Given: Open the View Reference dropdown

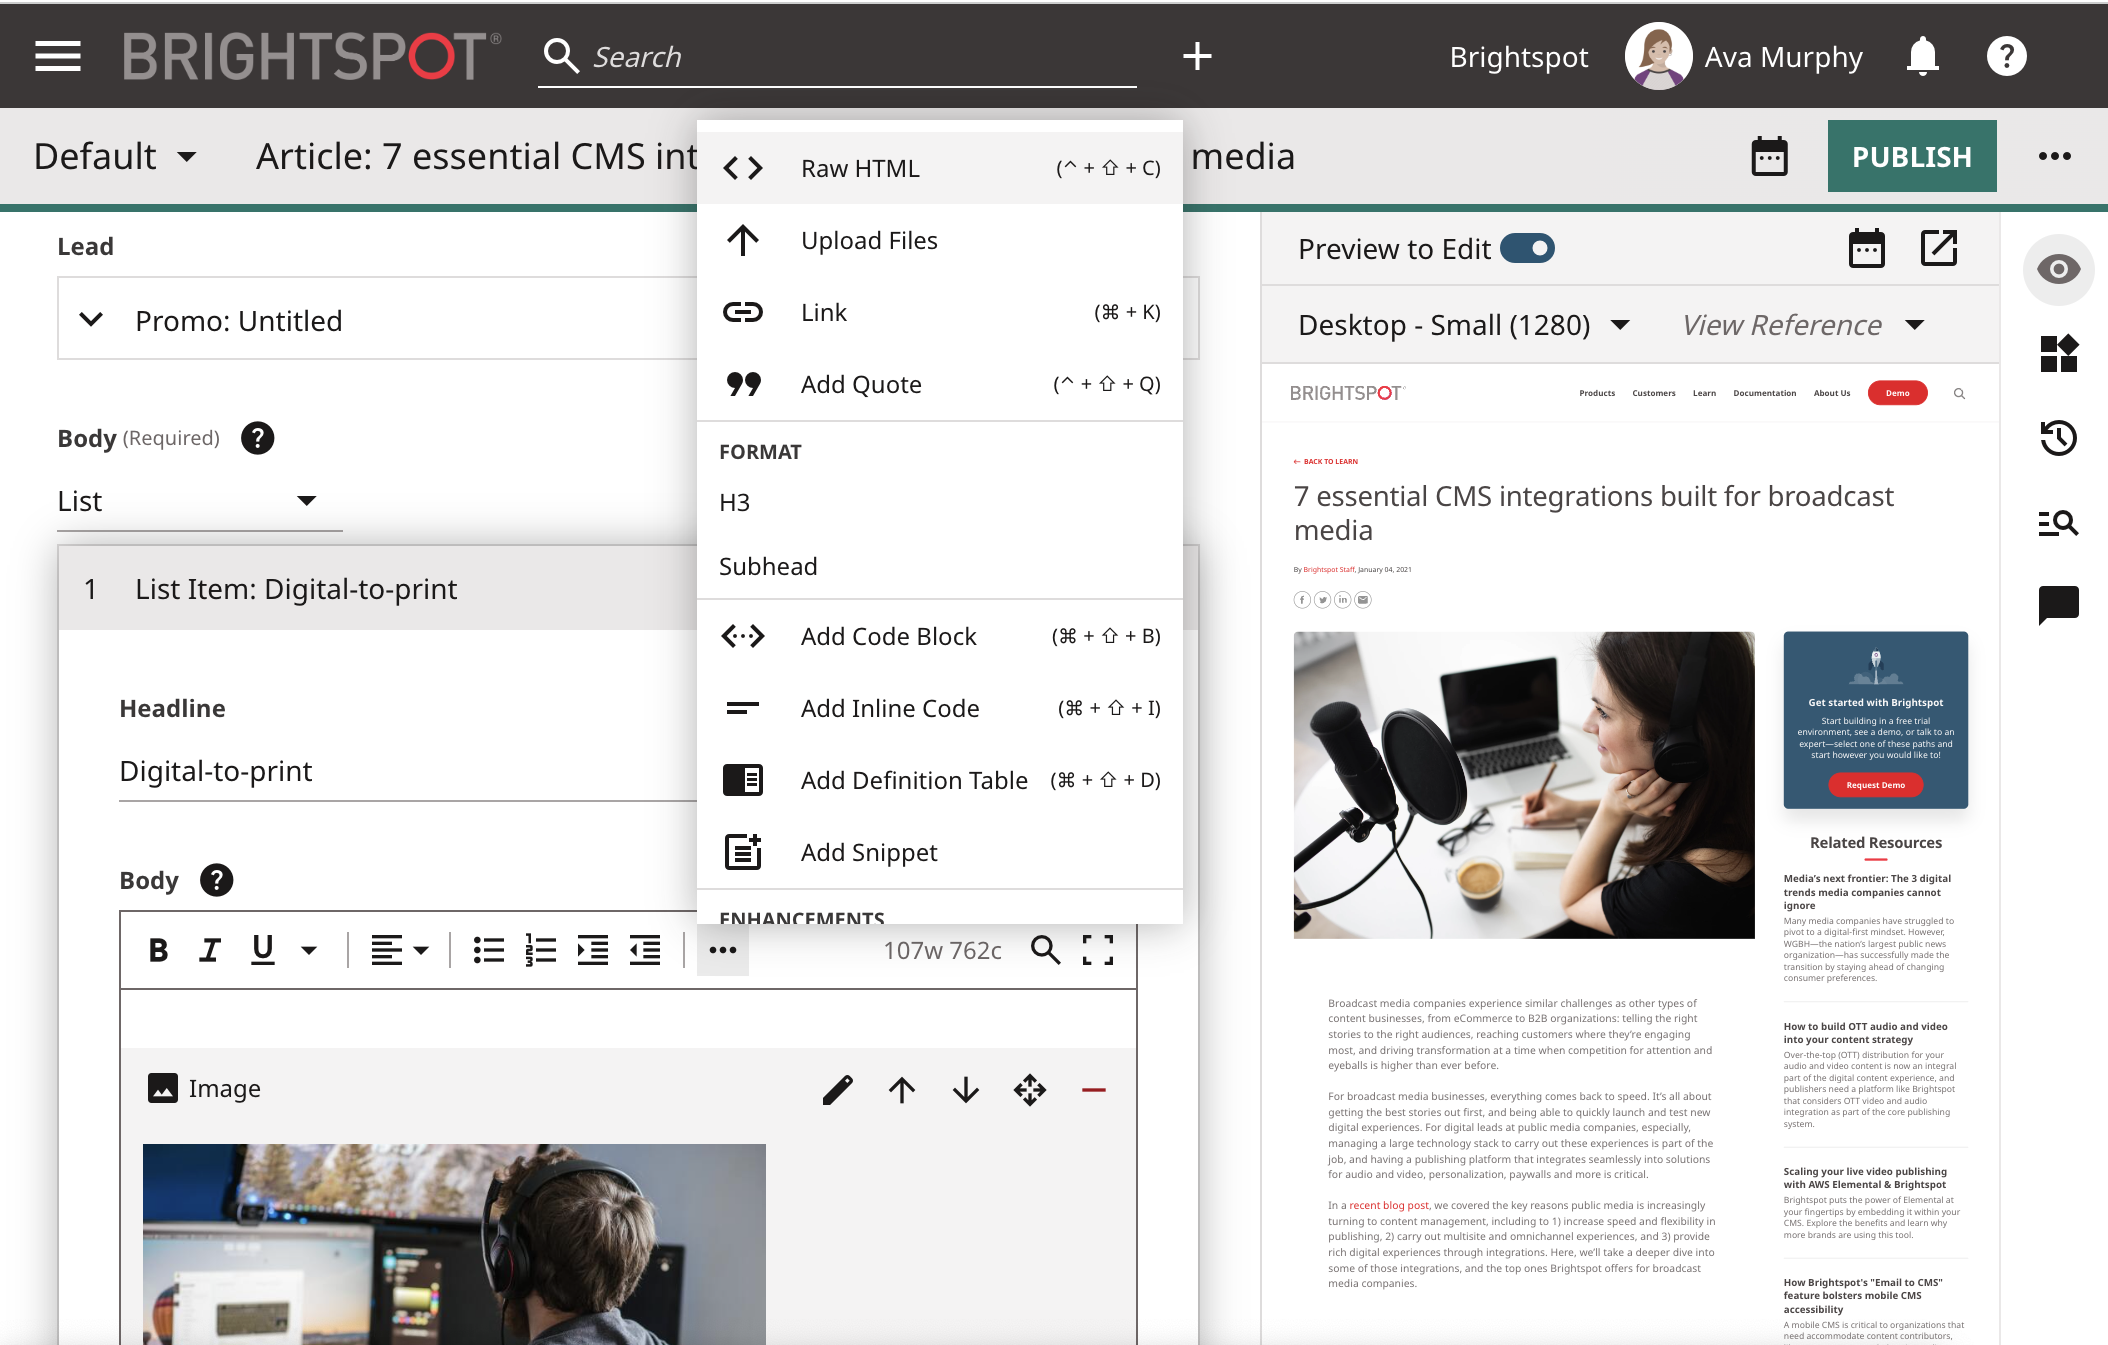Looking at the screenshot, I should [1802, 325].
